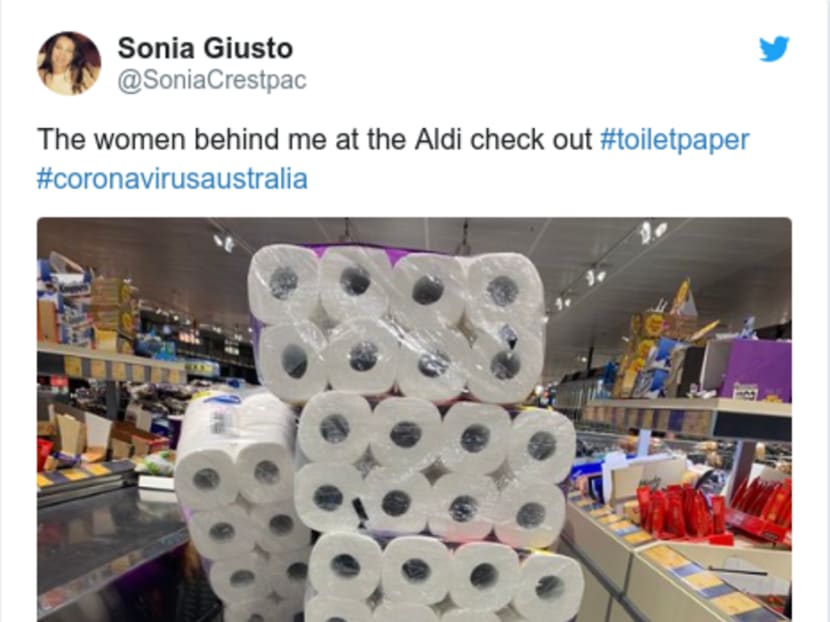This screenshot has width=830, height=622.
Task: Click the Twitter bird logo icon
Action: tap(774, 49)
